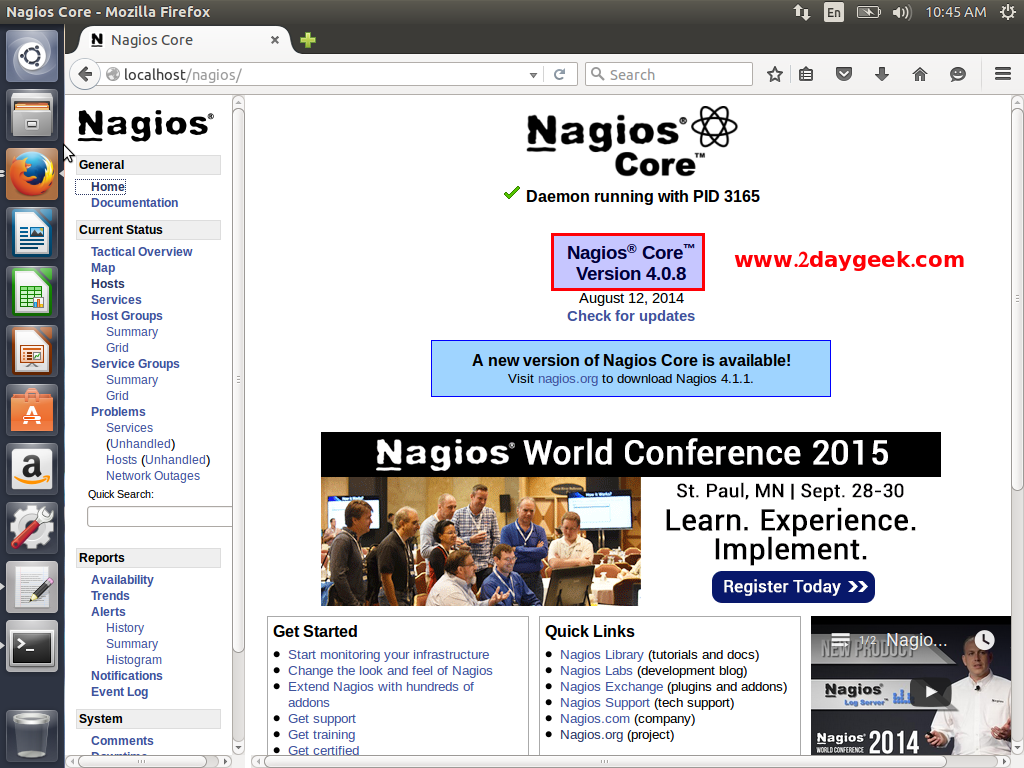Open Network Outages link
This screenshot has height=768, width=1024.
coord(153,476)
